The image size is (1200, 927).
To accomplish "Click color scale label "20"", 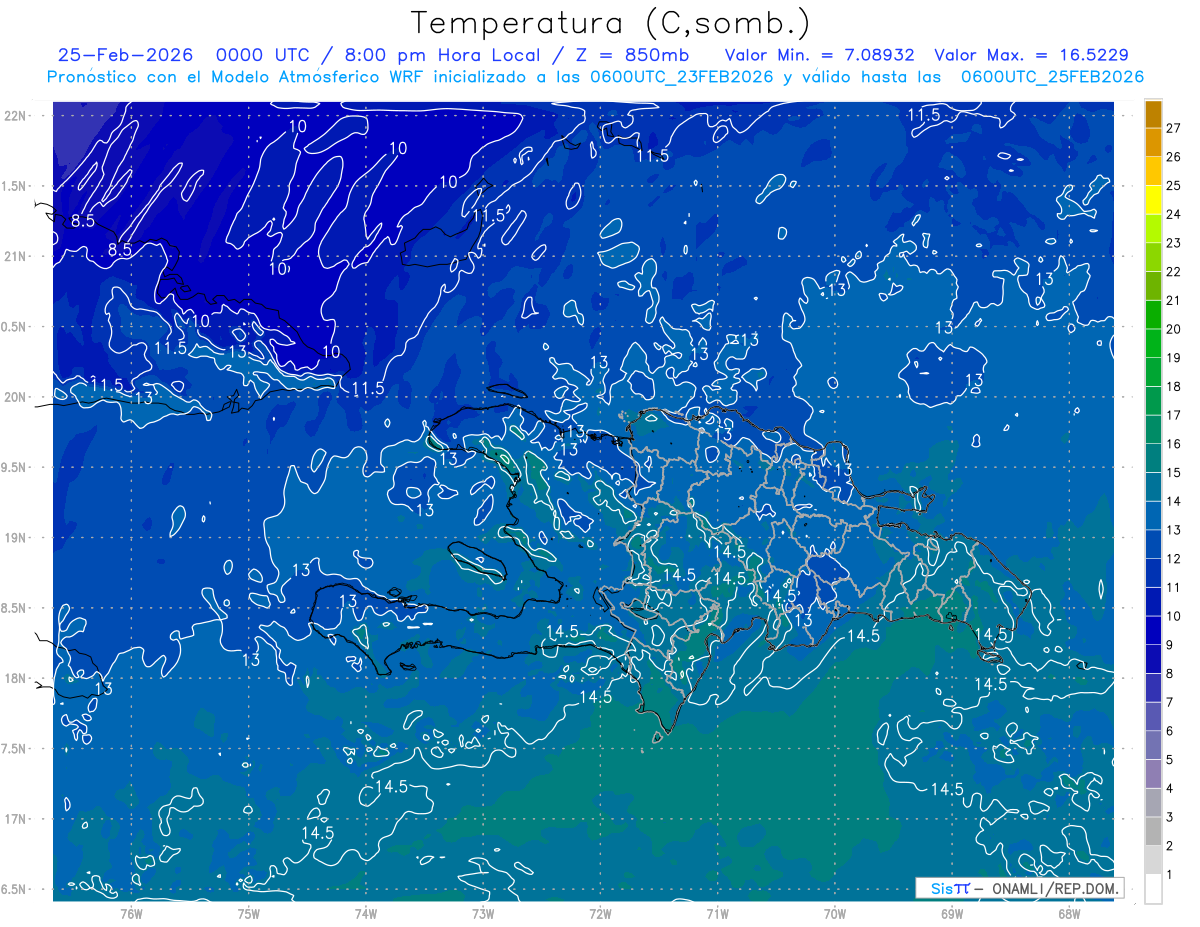I will tap(1173, 329).
